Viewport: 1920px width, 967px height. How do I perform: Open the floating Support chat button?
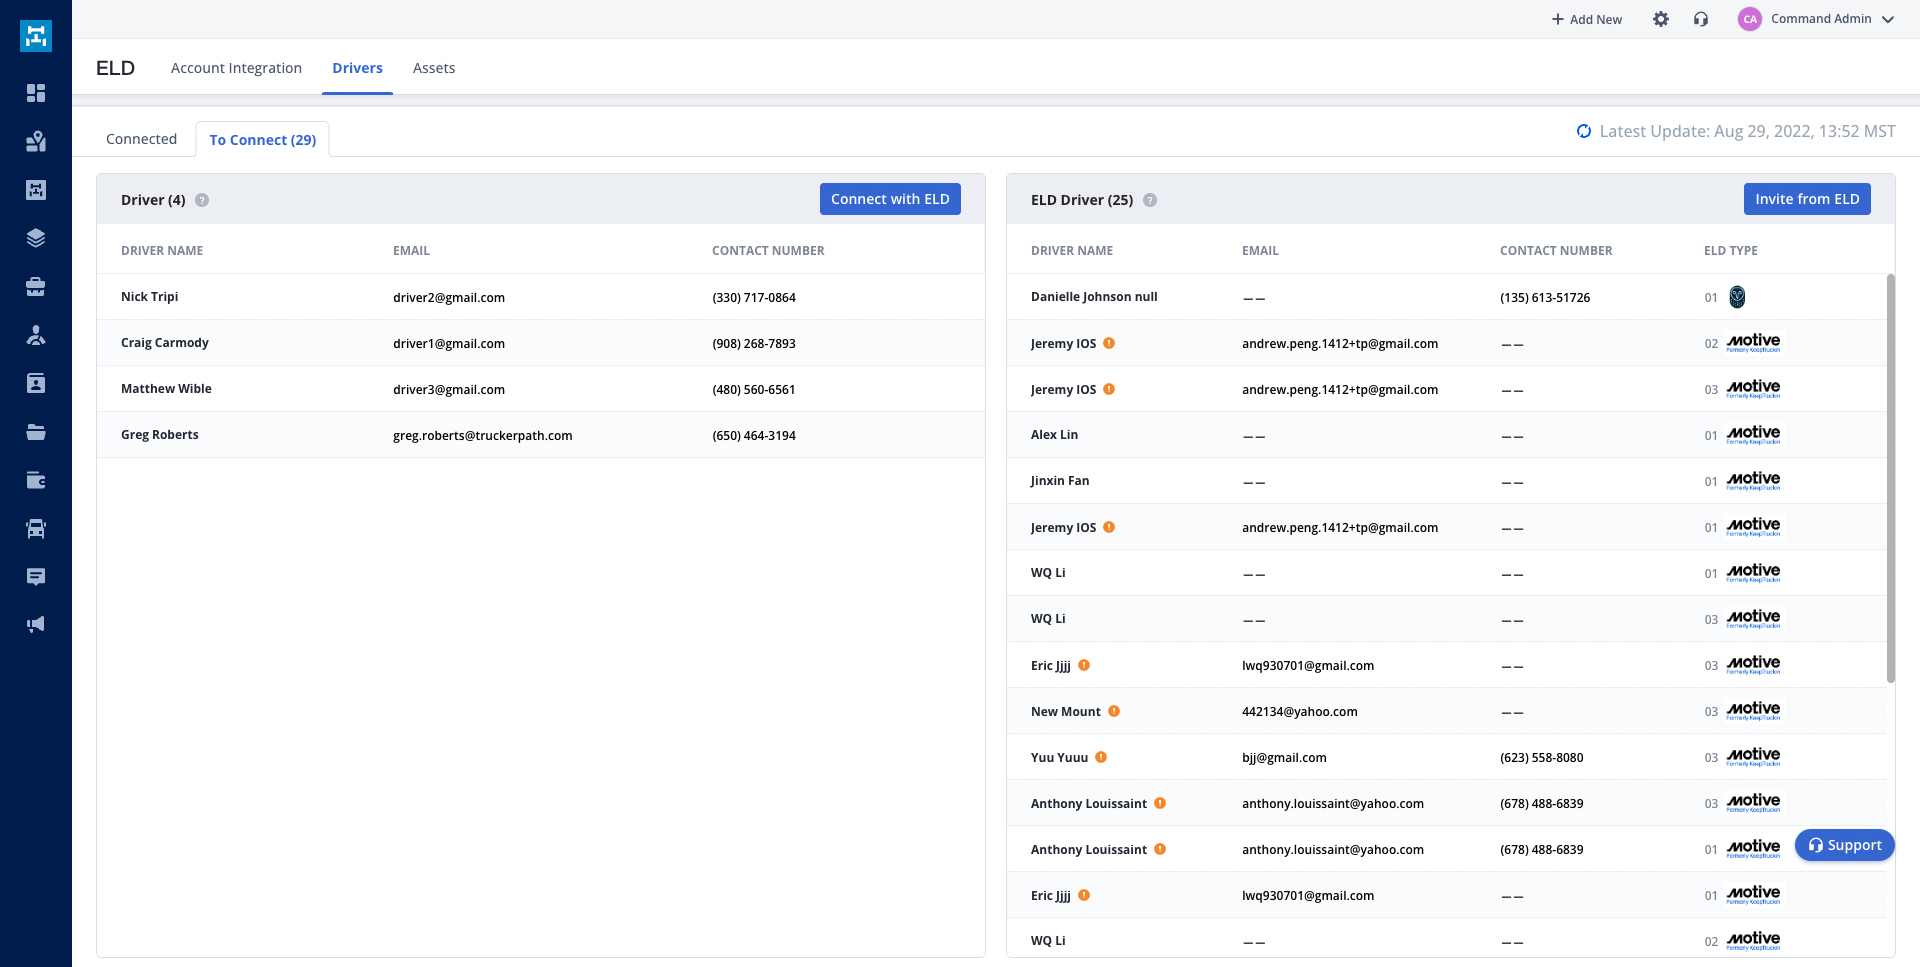coord(1845,845)
